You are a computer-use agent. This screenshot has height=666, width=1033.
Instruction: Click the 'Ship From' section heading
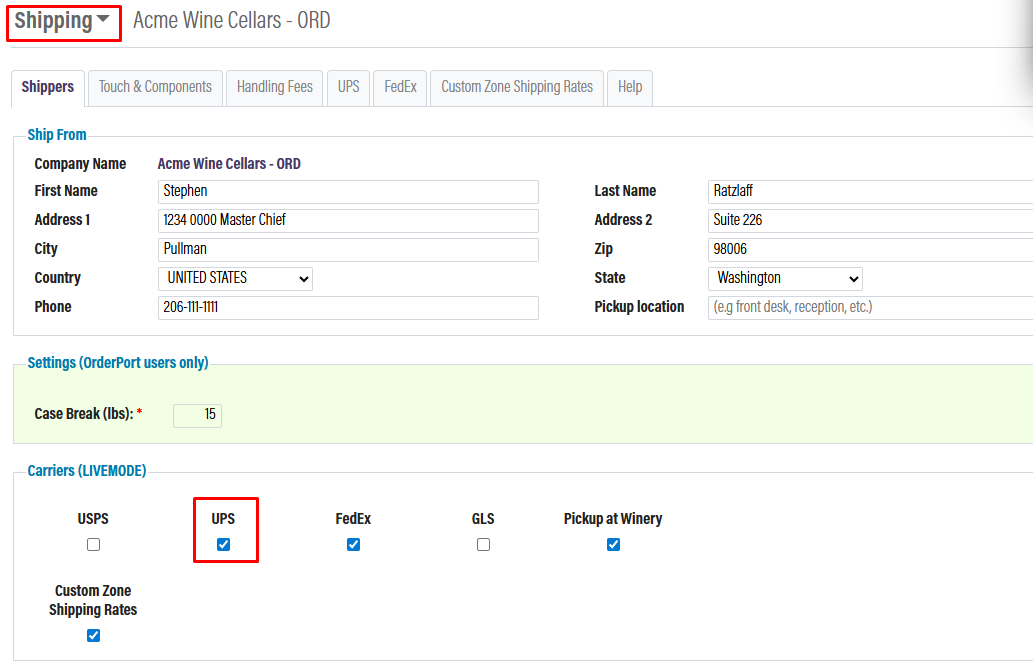coord(57,135)
